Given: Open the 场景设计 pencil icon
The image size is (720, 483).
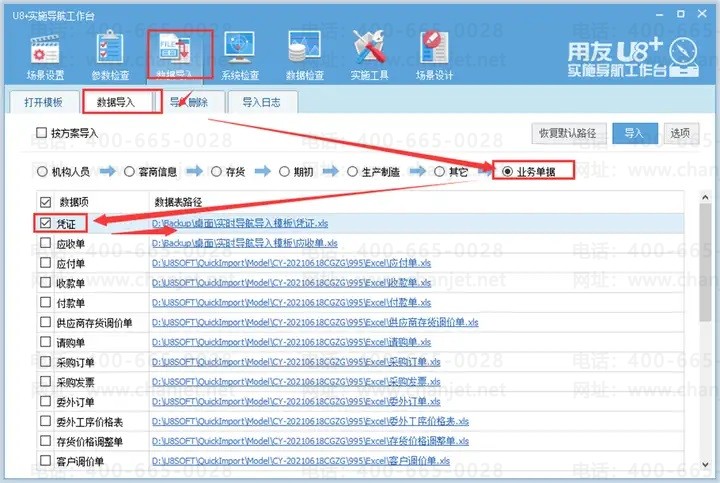Looking at the screenshot, I should [x=434, y=48].
